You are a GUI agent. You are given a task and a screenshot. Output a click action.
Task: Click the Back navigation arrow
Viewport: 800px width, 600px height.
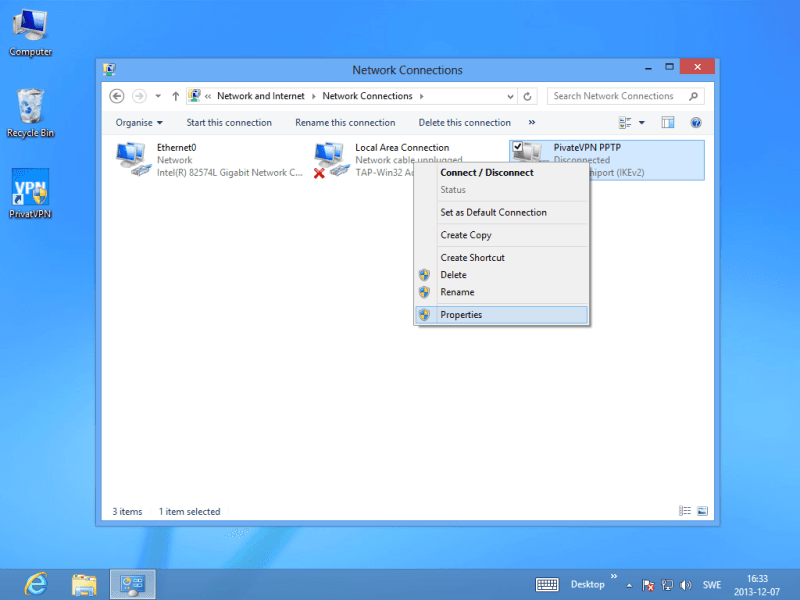click(x=117, y=96)
